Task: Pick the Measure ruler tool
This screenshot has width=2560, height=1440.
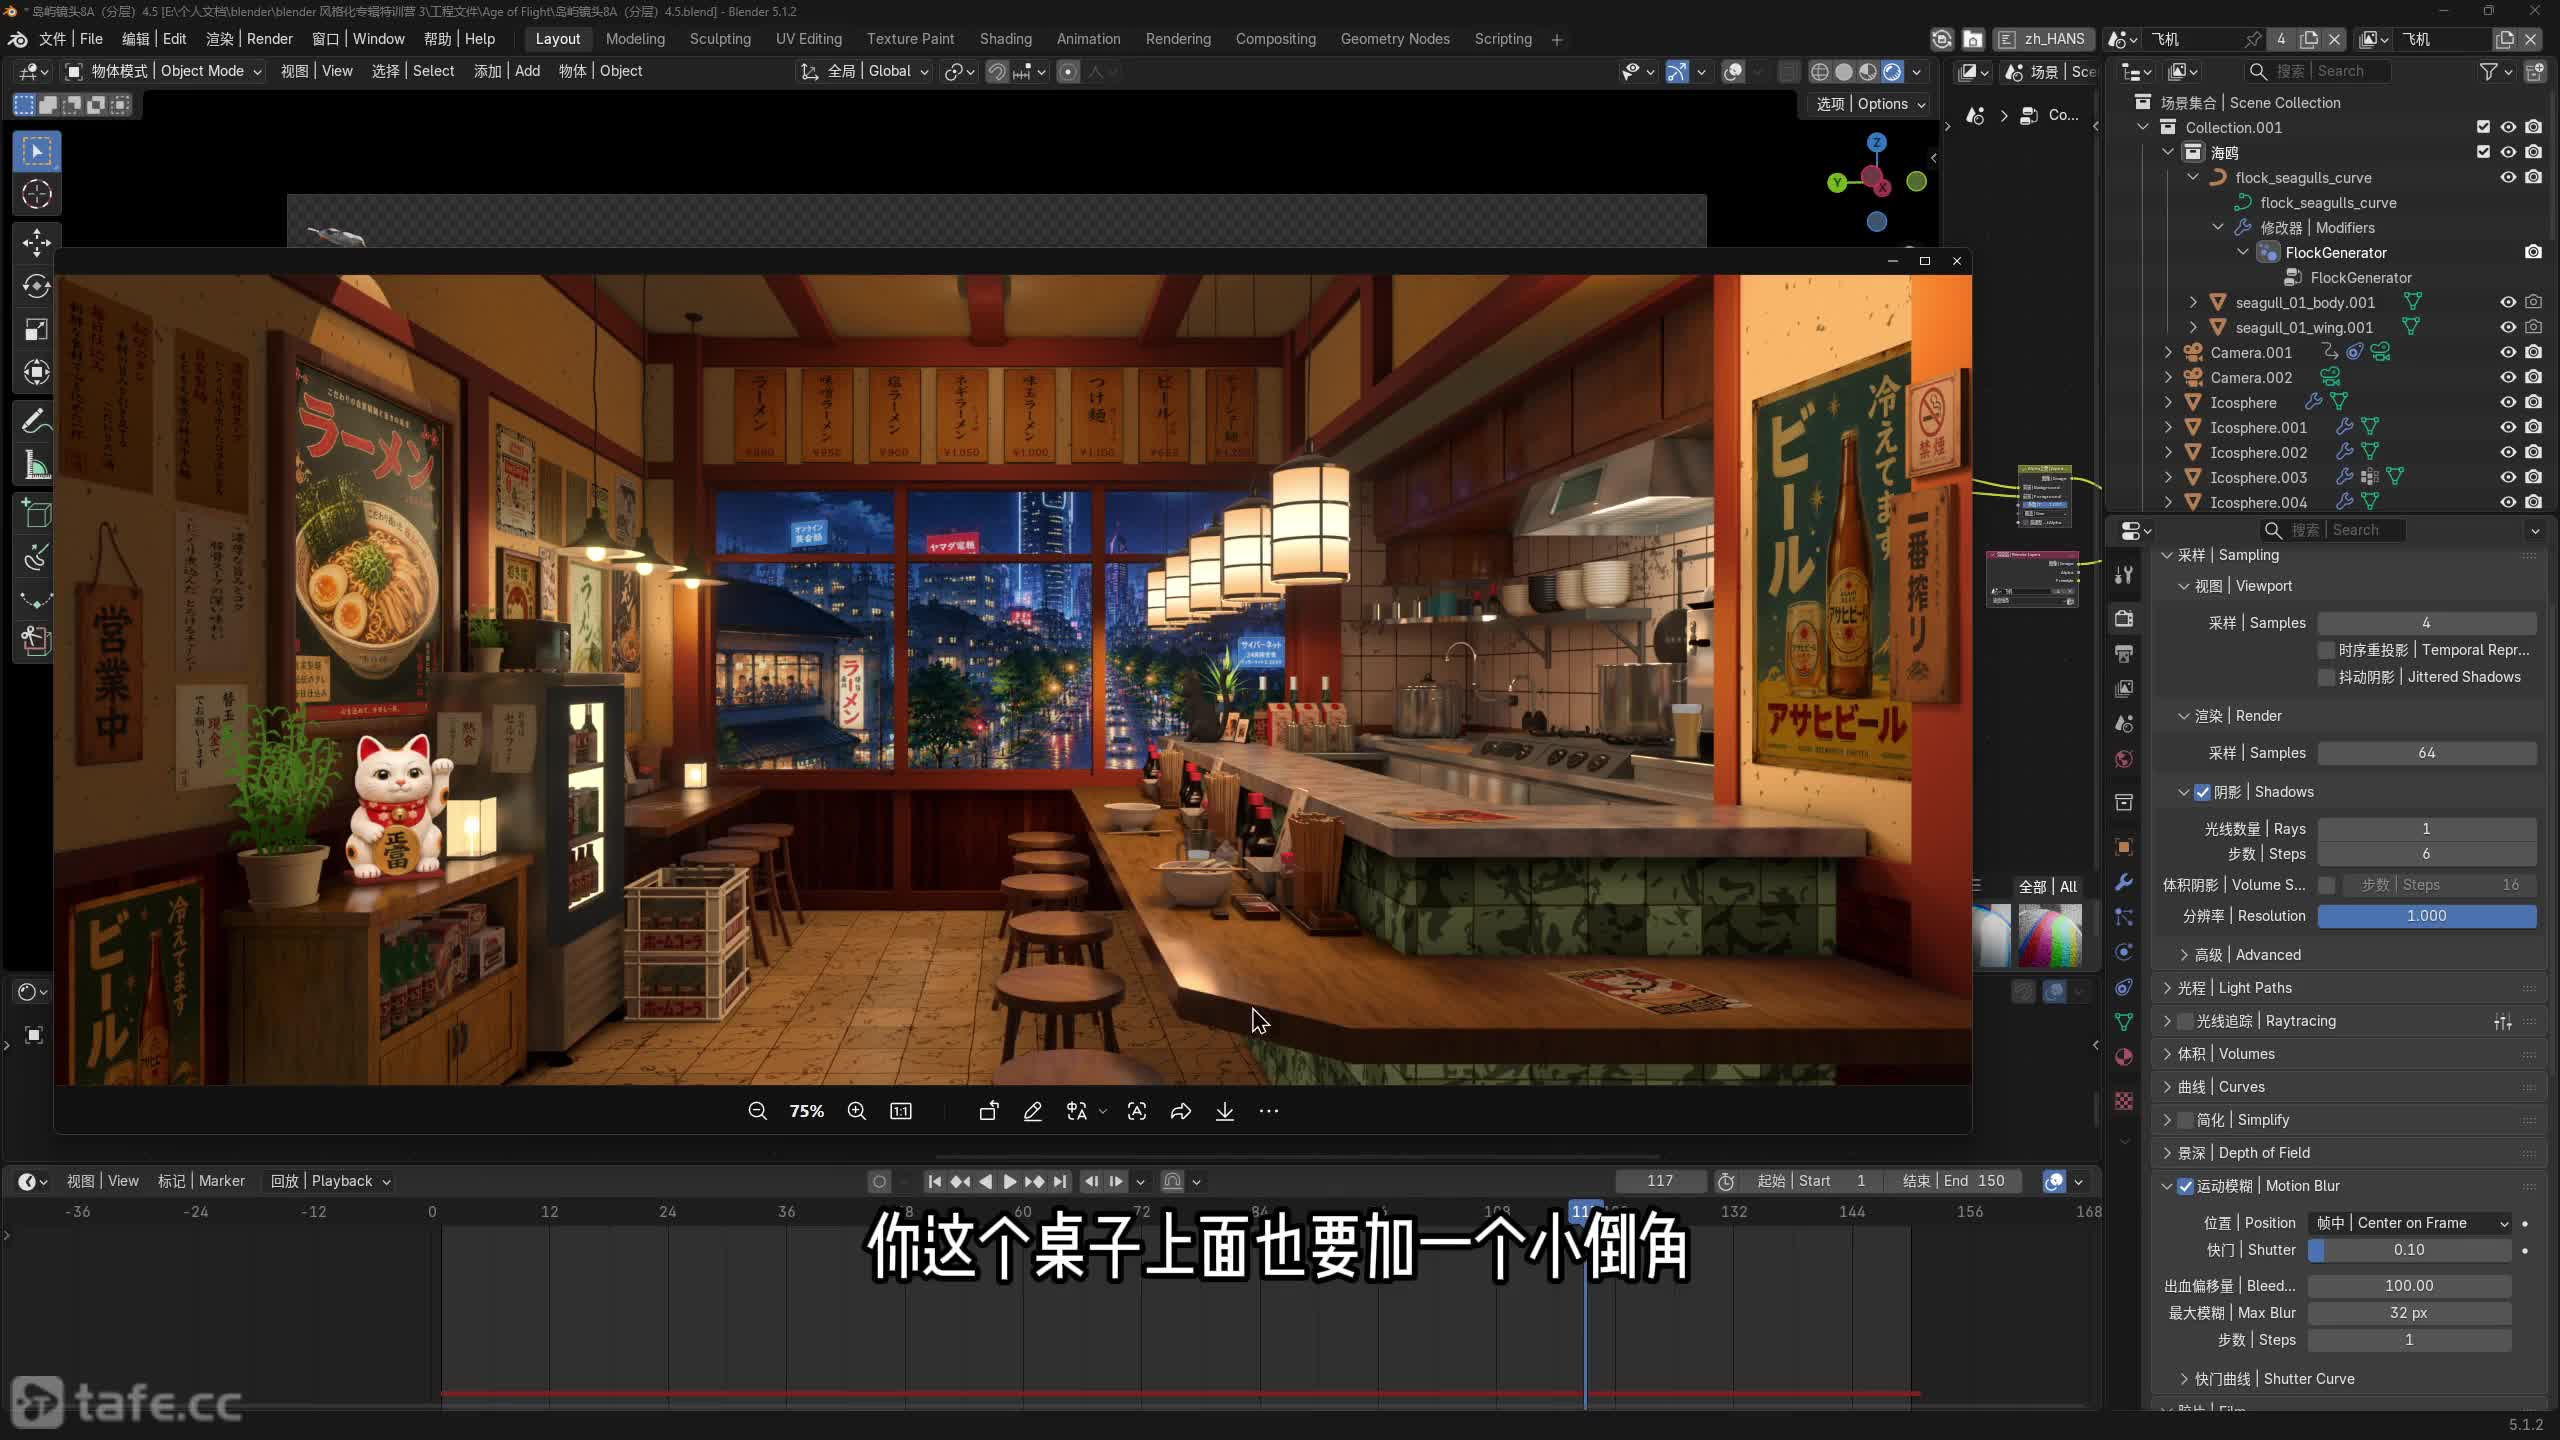Action: point(37,464)
